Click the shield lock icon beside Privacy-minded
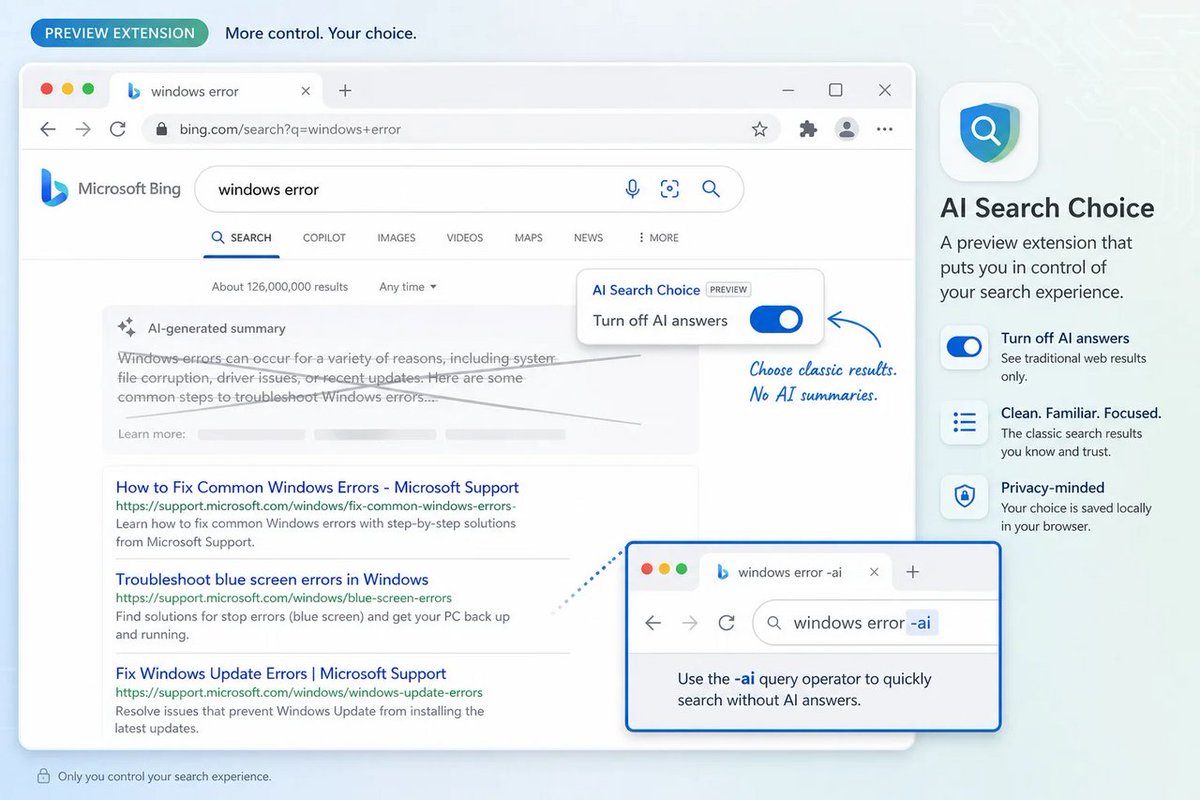The image size is (1200, 800). tap(964, 498)
